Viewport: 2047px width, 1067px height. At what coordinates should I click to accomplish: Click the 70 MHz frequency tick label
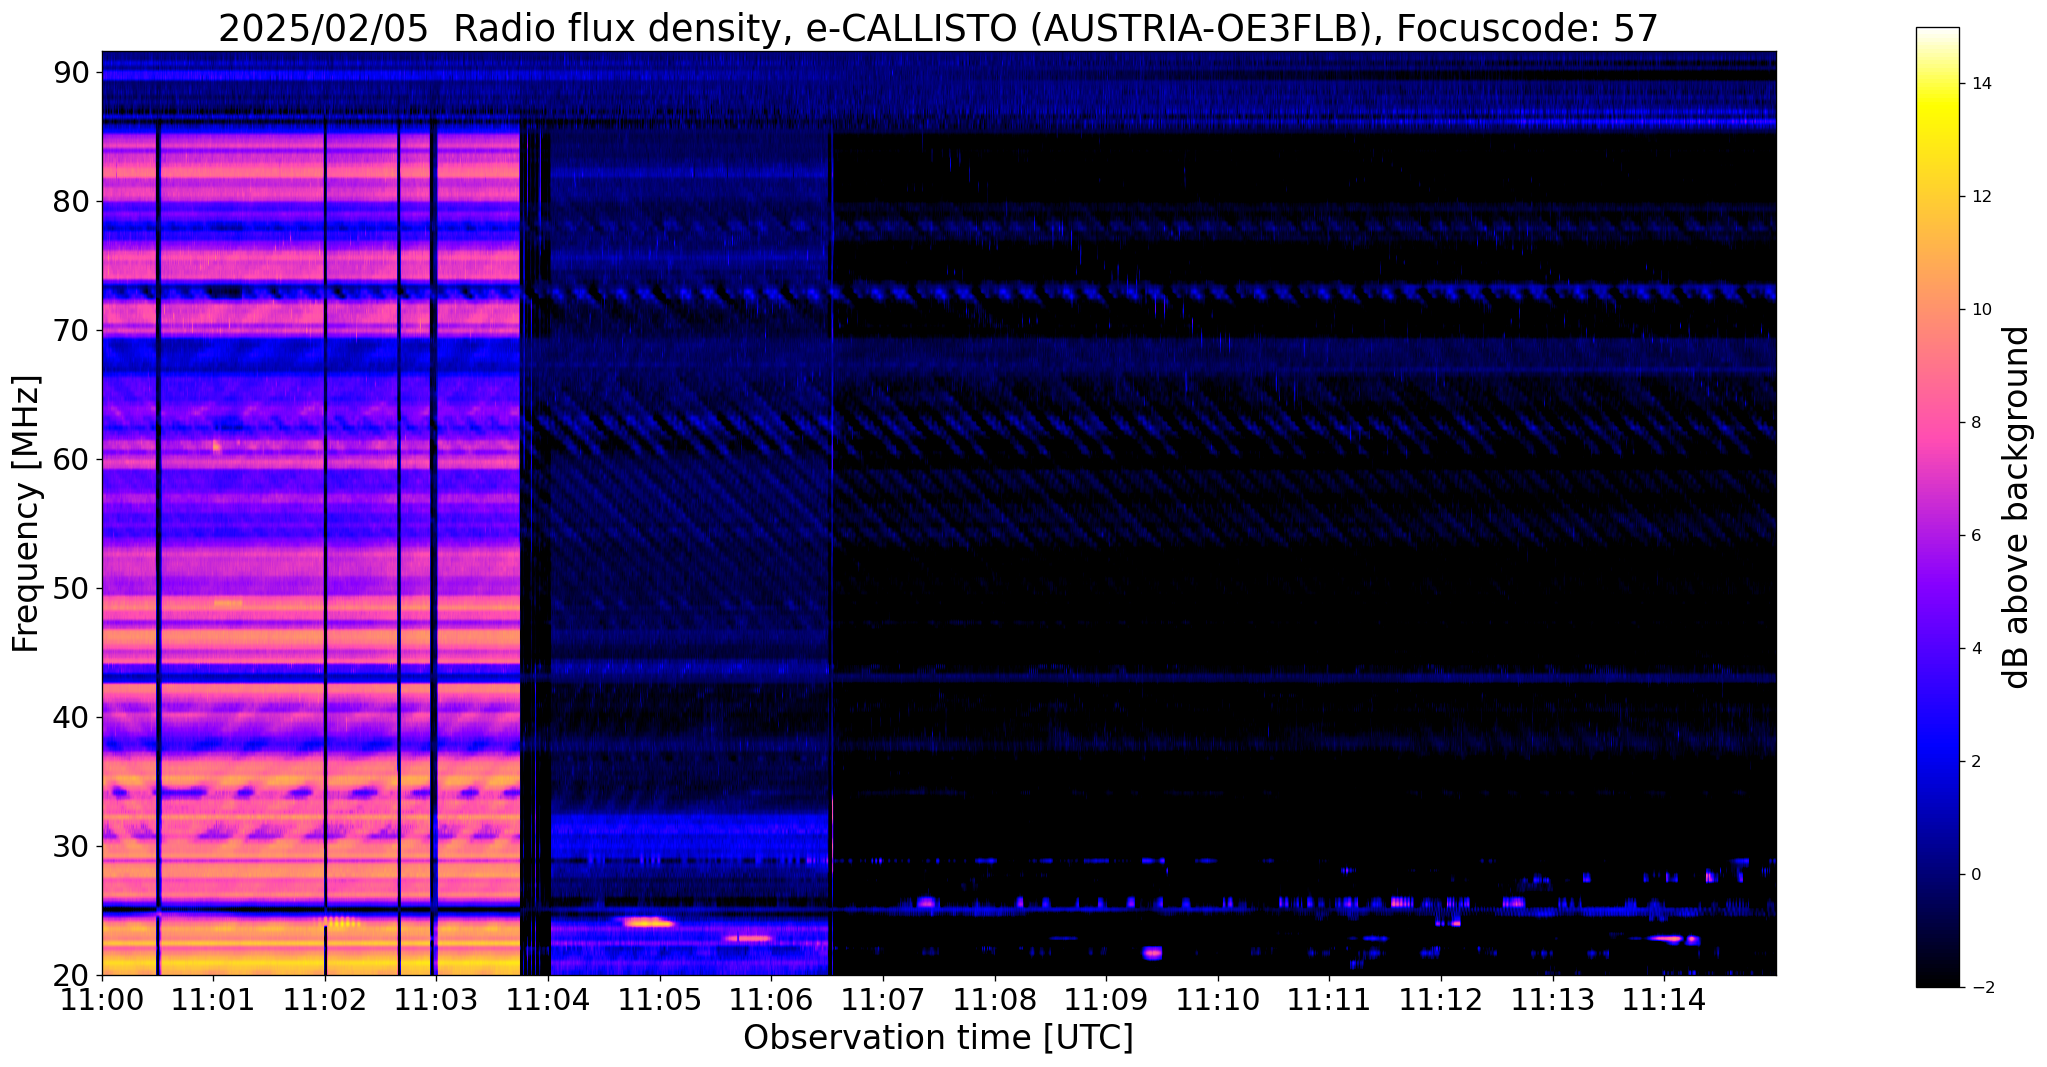point(72,330)
